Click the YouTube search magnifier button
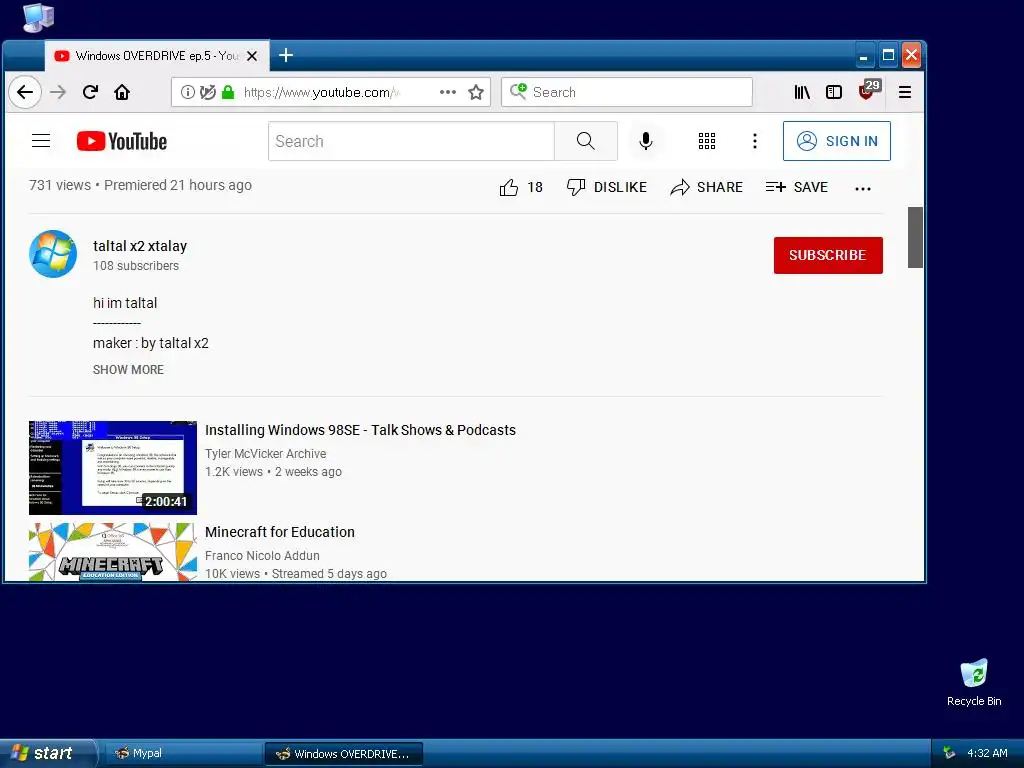This screenshot has height=768, width=1024. [586, 141]
